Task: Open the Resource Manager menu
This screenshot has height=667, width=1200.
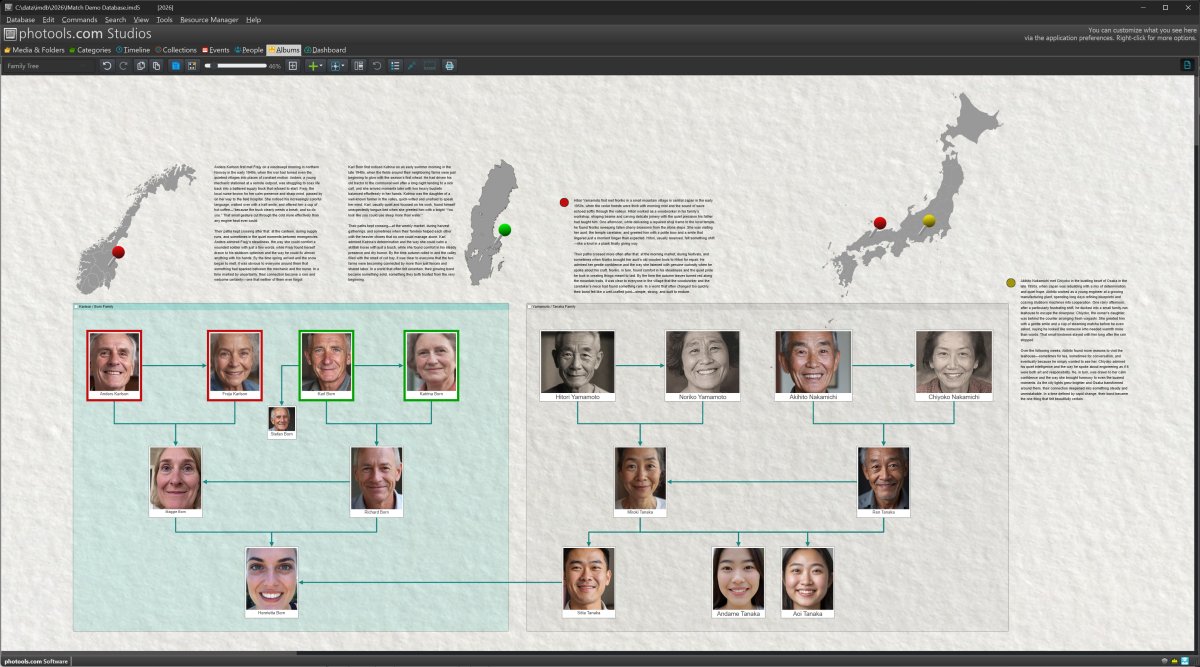Action: pos(210,19)
